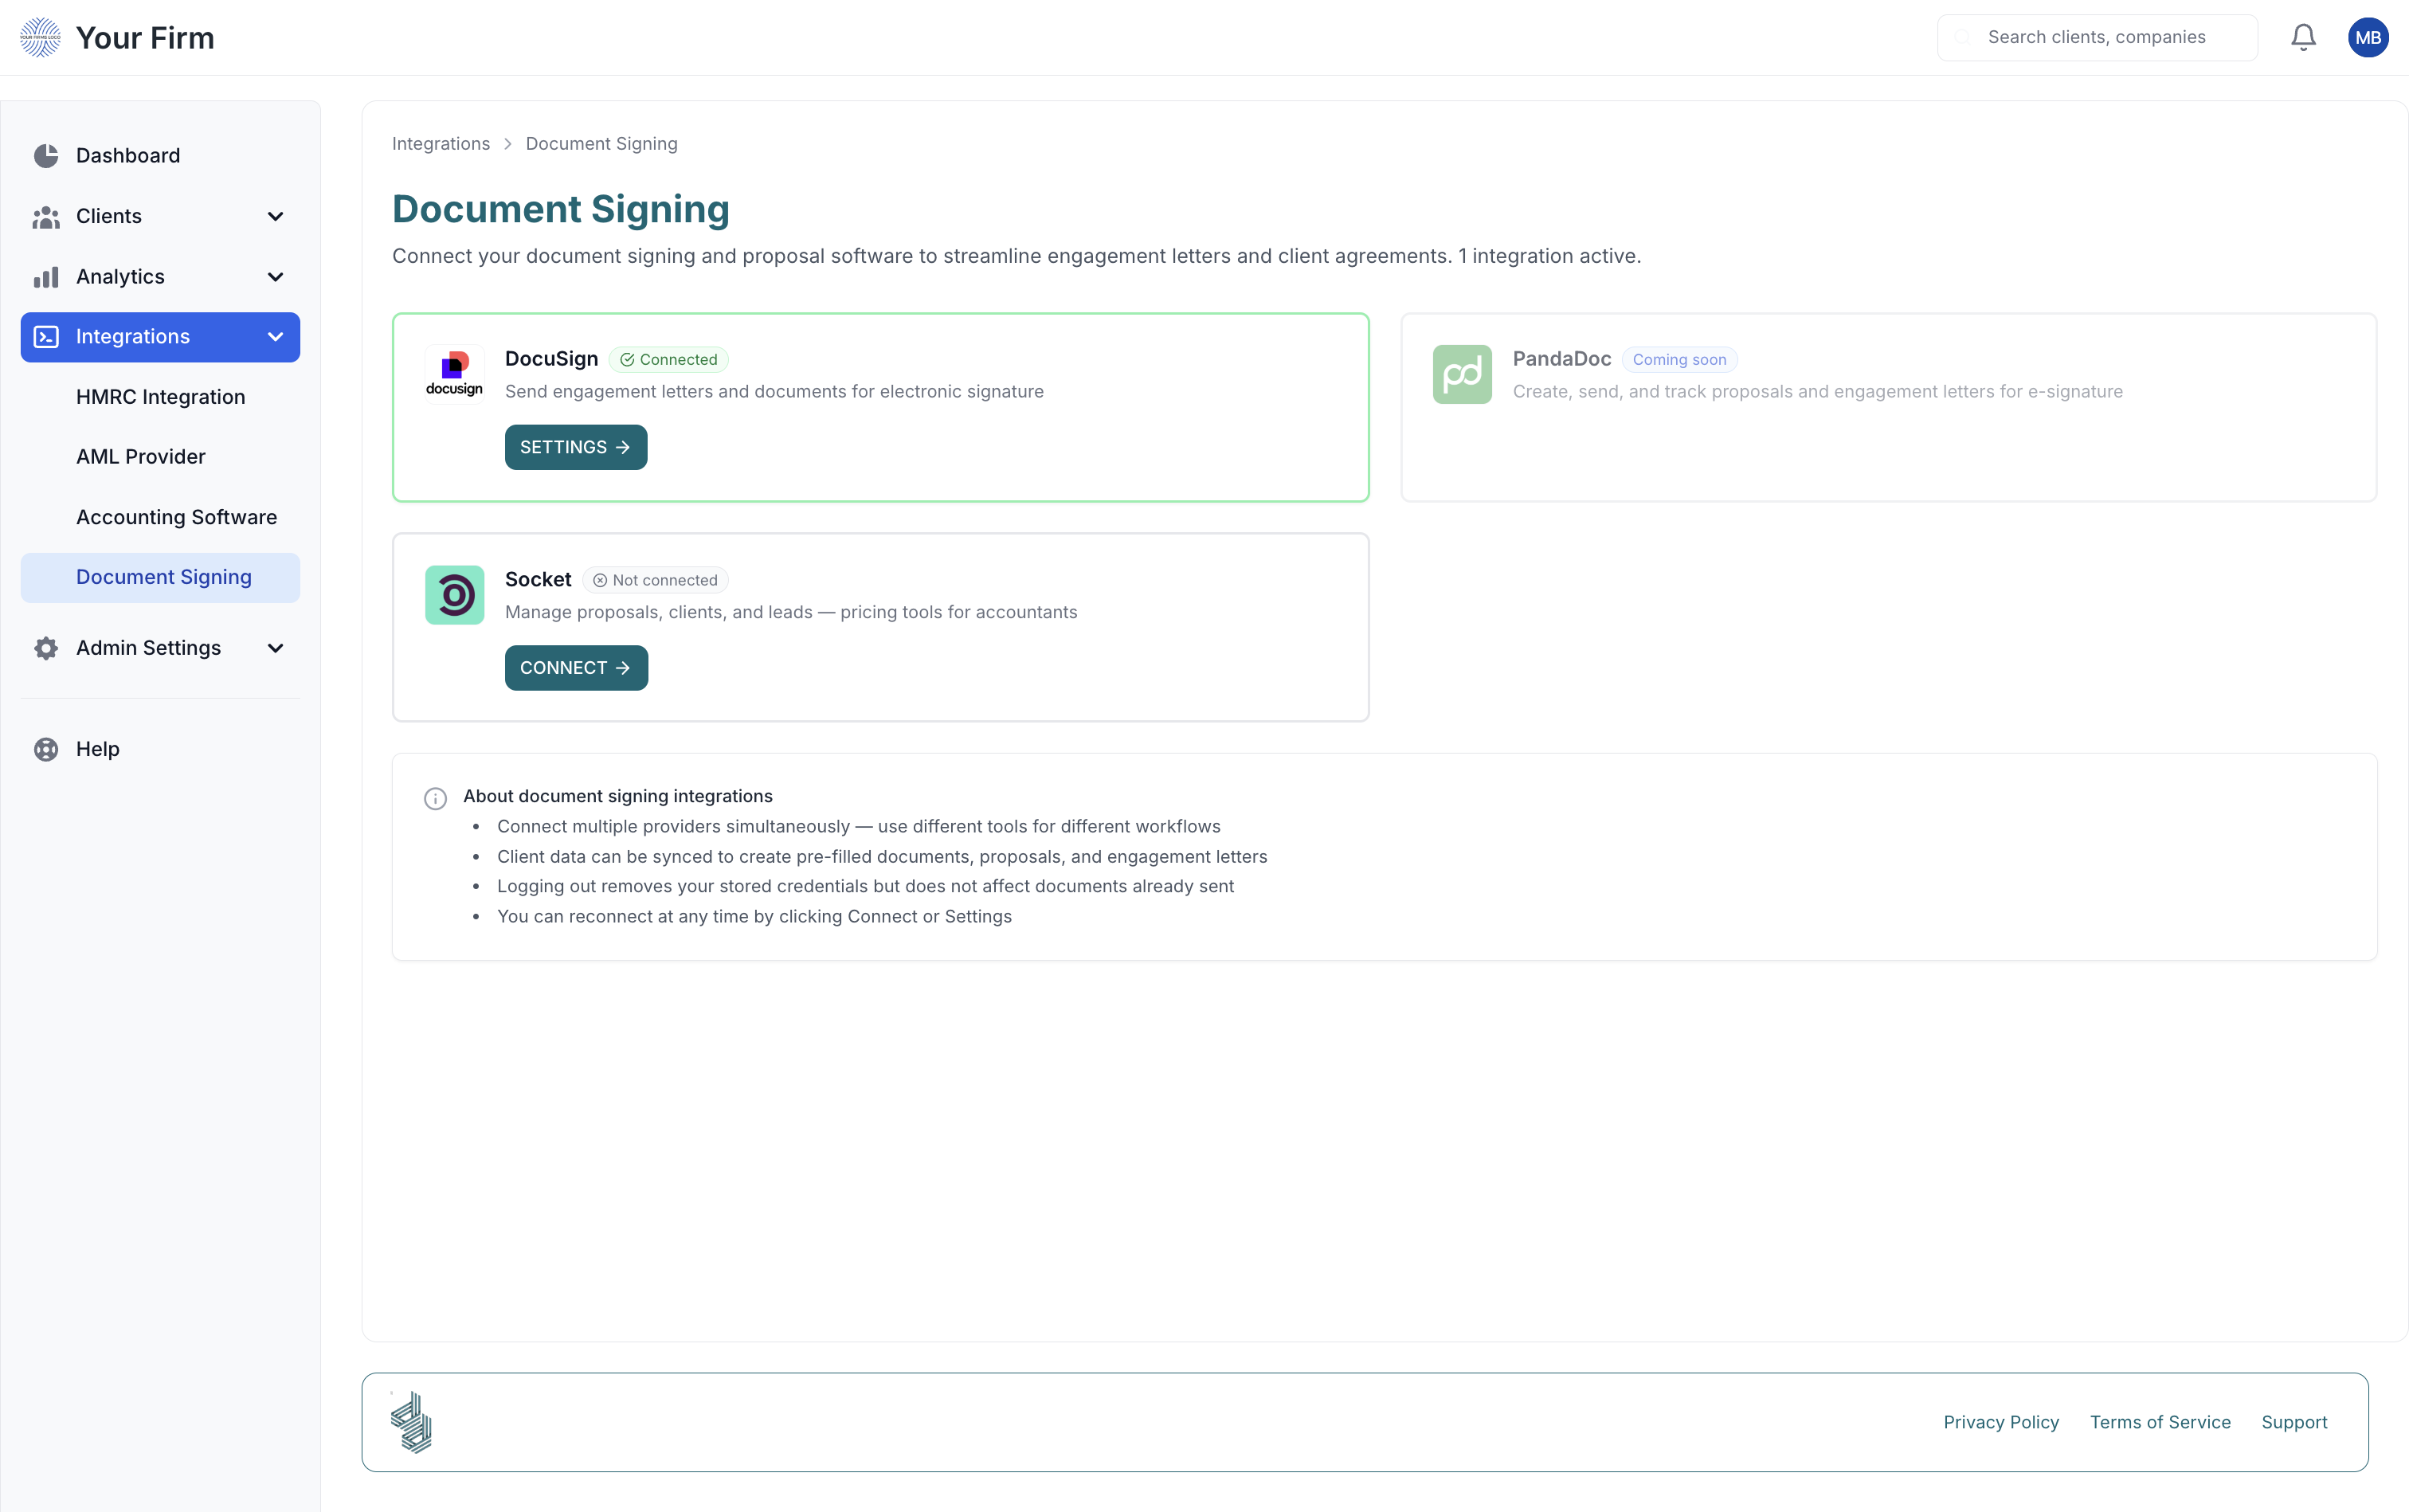Image resolution: width=2409 pixels, height=1512 pixels.
Task: Select Accounting Software in sidebar
Action: pyautogui.click(x=176, y=517)
